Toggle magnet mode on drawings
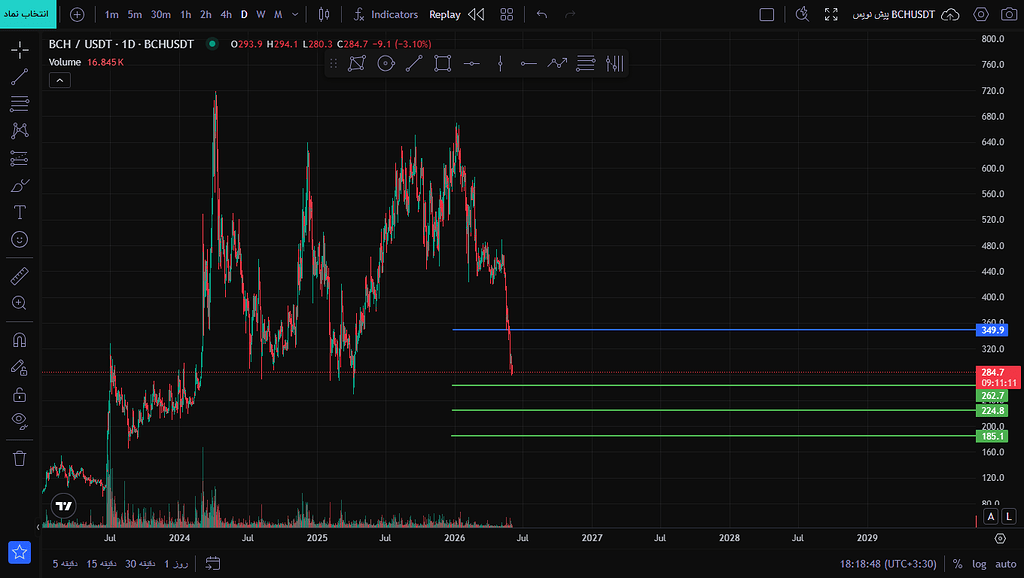 point(20,340)
